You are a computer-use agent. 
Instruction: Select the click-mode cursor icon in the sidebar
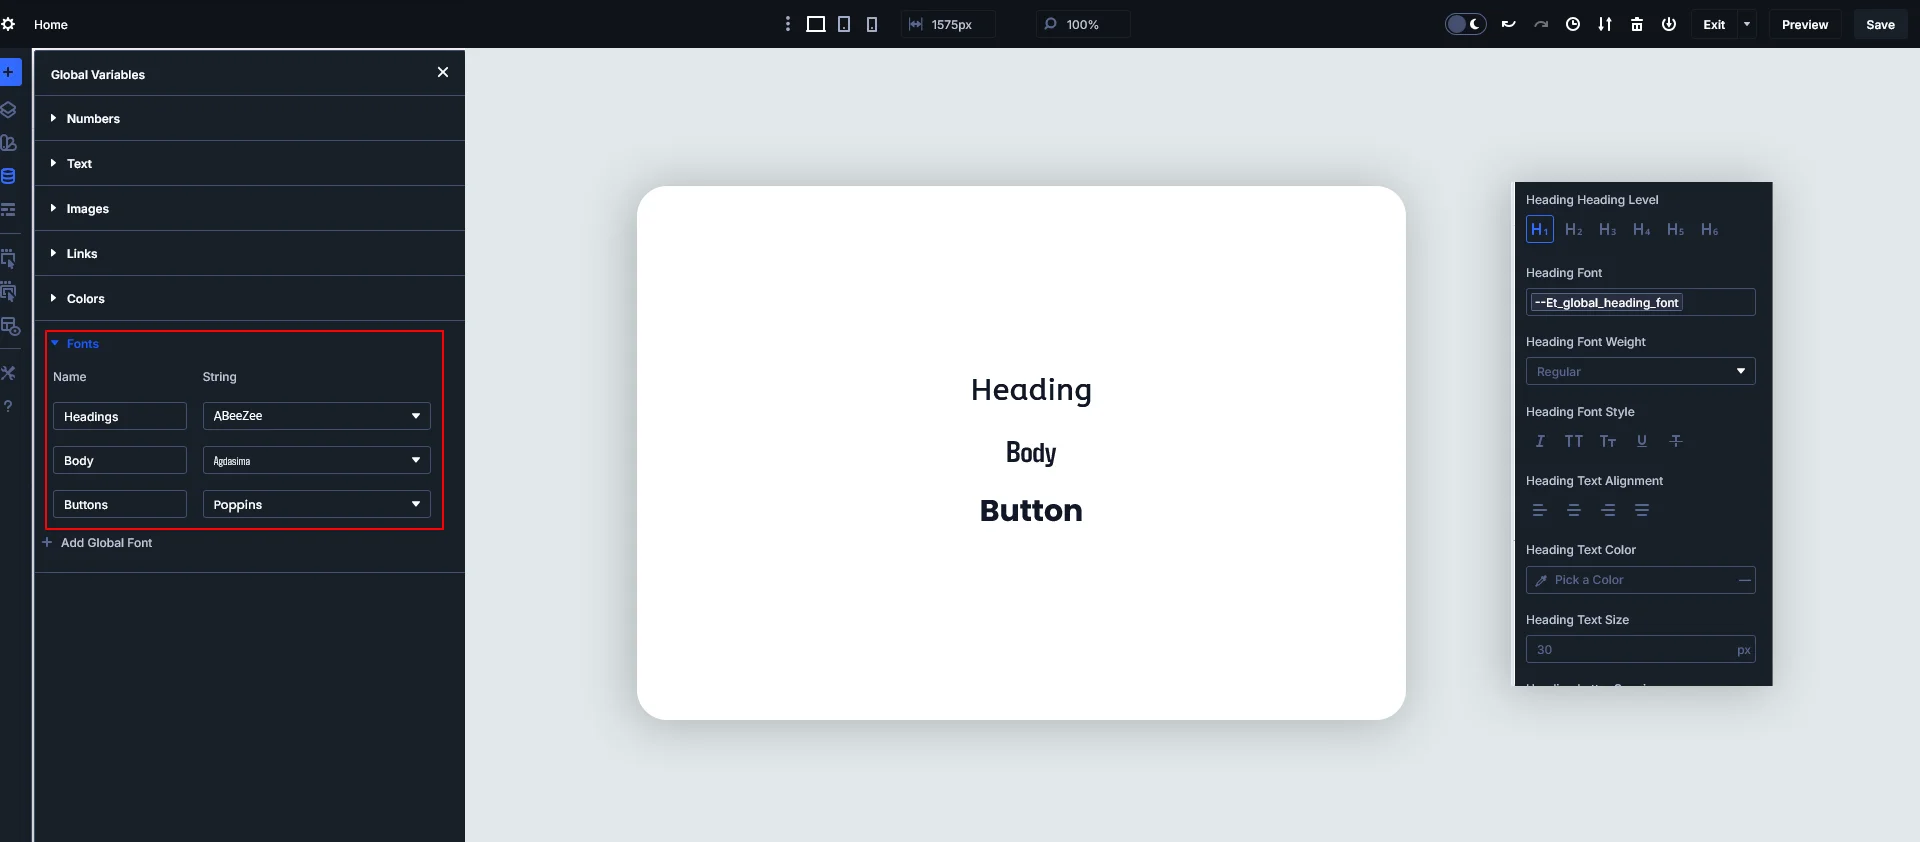[x=8, y=259]
